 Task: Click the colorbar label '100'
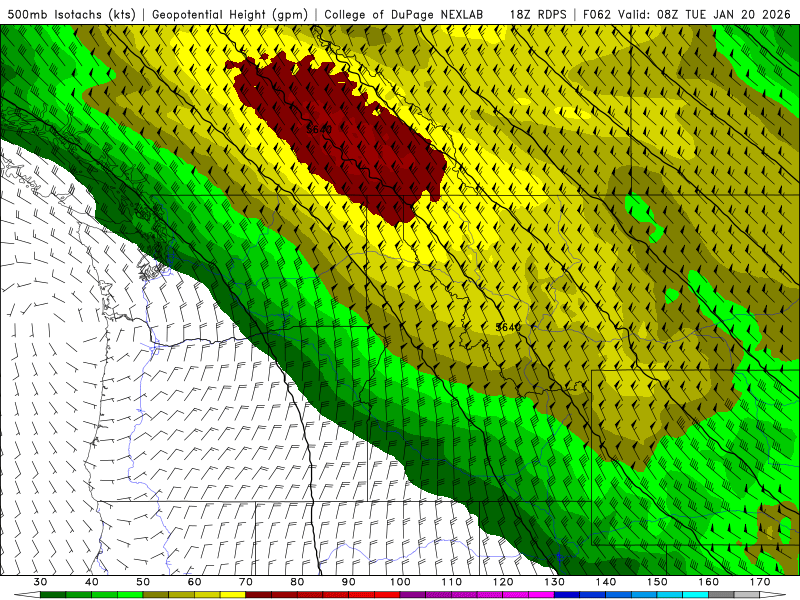click(401, 582)
